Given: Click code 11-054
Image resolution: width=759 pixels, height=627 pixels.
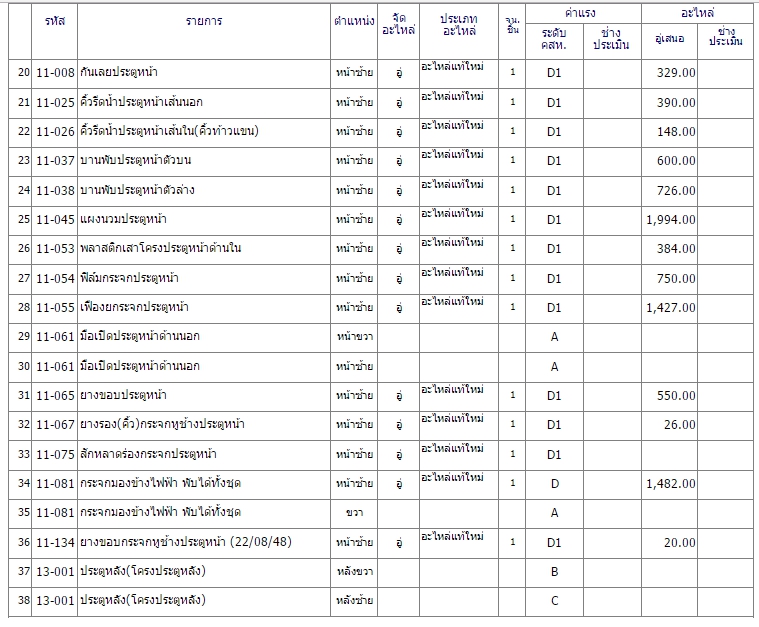Looking at the screenshot, I should coord(55,279).
